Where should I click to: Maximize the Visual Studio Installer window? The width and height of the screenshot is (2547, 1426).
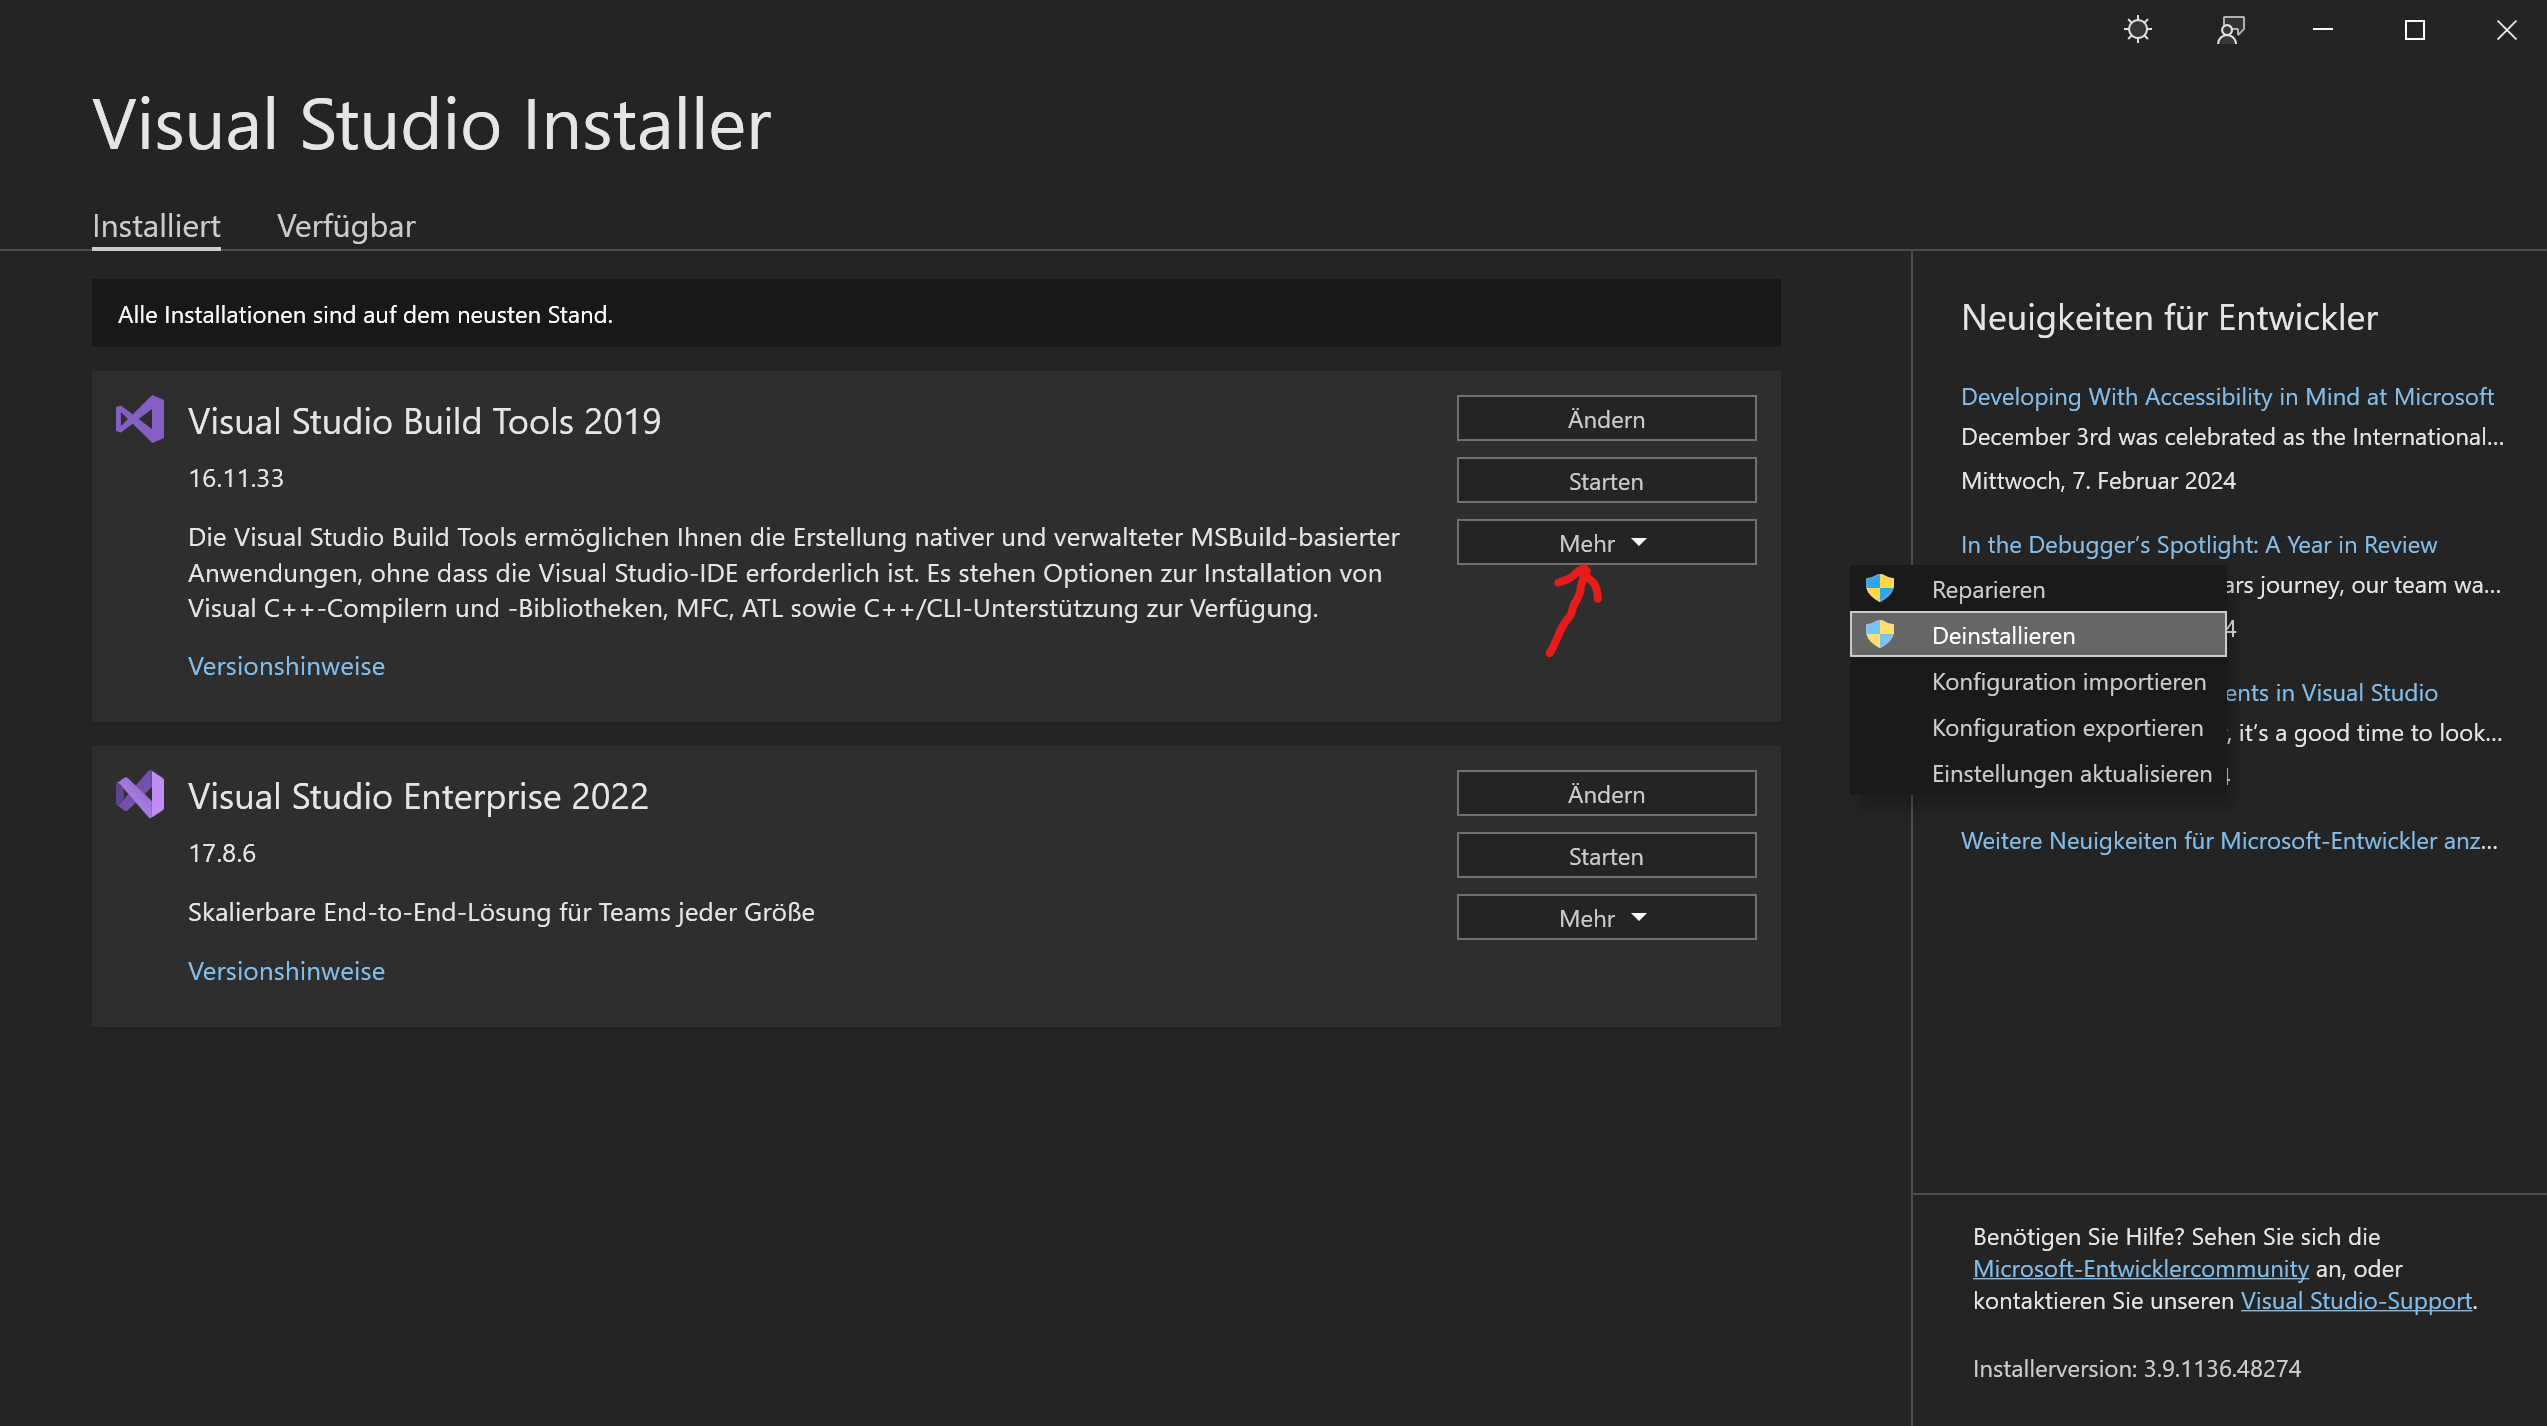(2415, 30)
